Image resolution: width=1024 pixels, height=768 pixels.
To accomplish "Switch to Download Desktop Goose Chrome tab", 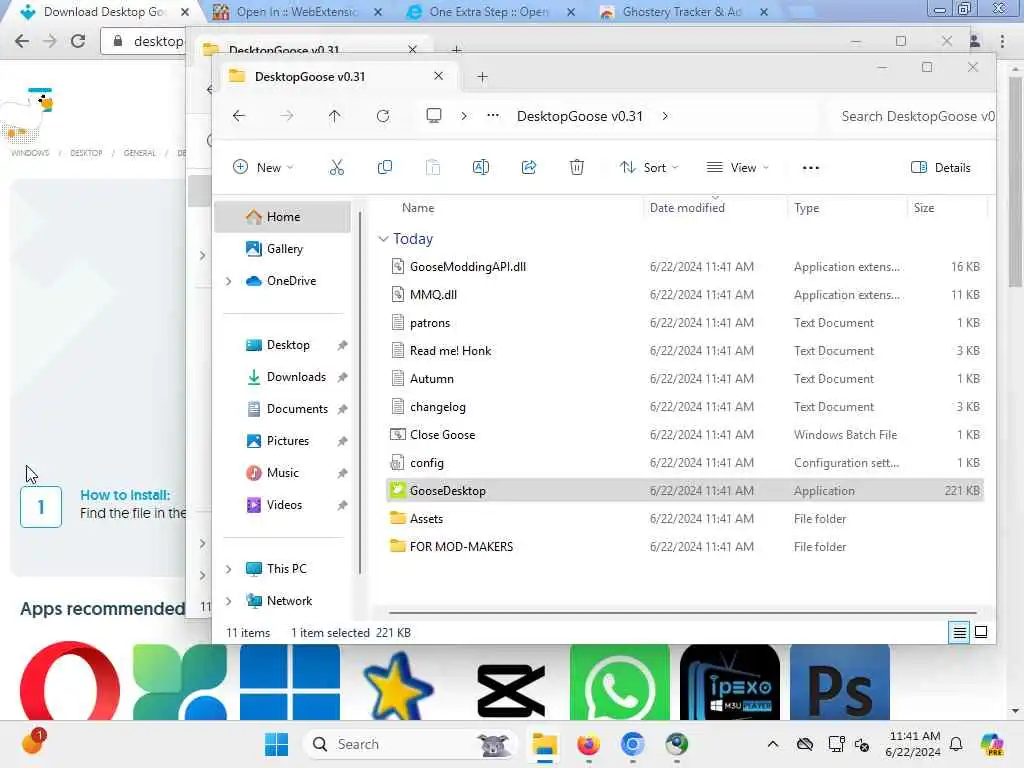I will pyautogui.click(x=104, y=12).
